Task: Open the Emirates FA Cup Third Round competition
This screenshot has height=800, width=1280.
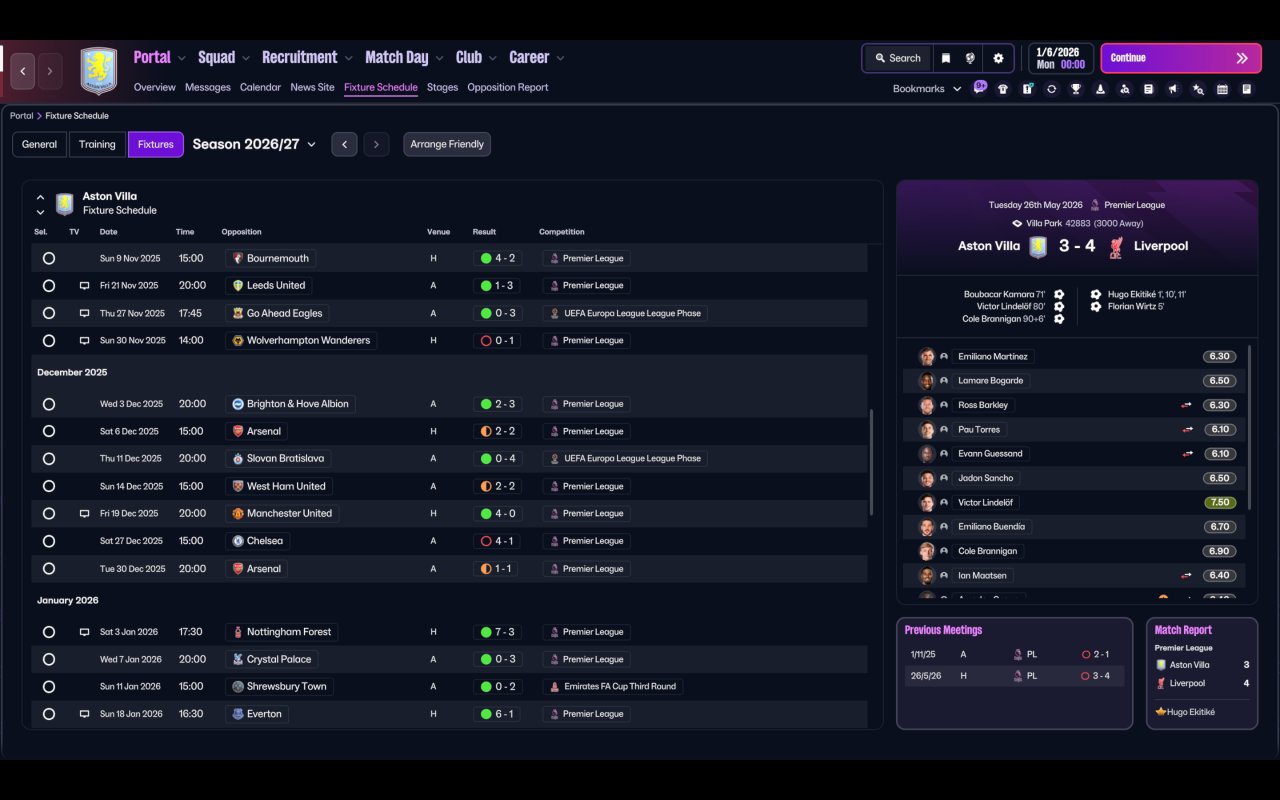Action: point(613,687)
